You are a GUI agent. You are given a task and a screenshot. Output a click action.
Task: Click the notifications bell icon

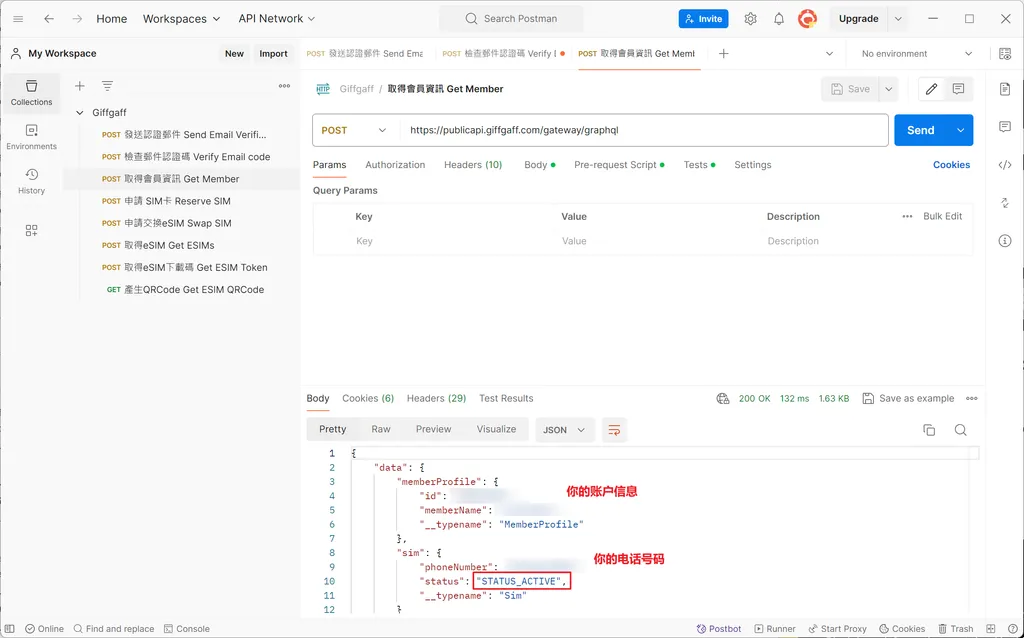click(x=779, y=19)
